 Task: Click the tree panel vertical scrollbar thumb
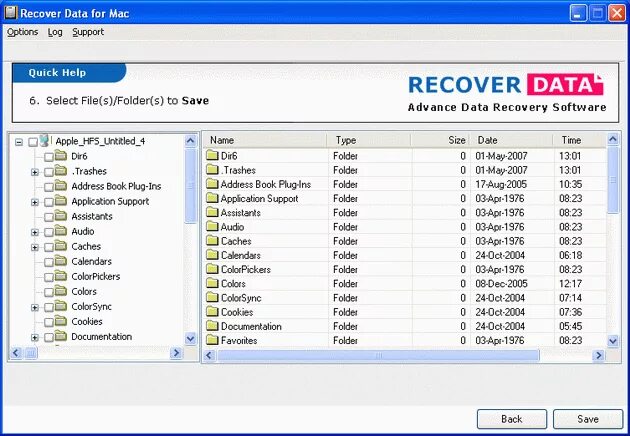(190, 186)
